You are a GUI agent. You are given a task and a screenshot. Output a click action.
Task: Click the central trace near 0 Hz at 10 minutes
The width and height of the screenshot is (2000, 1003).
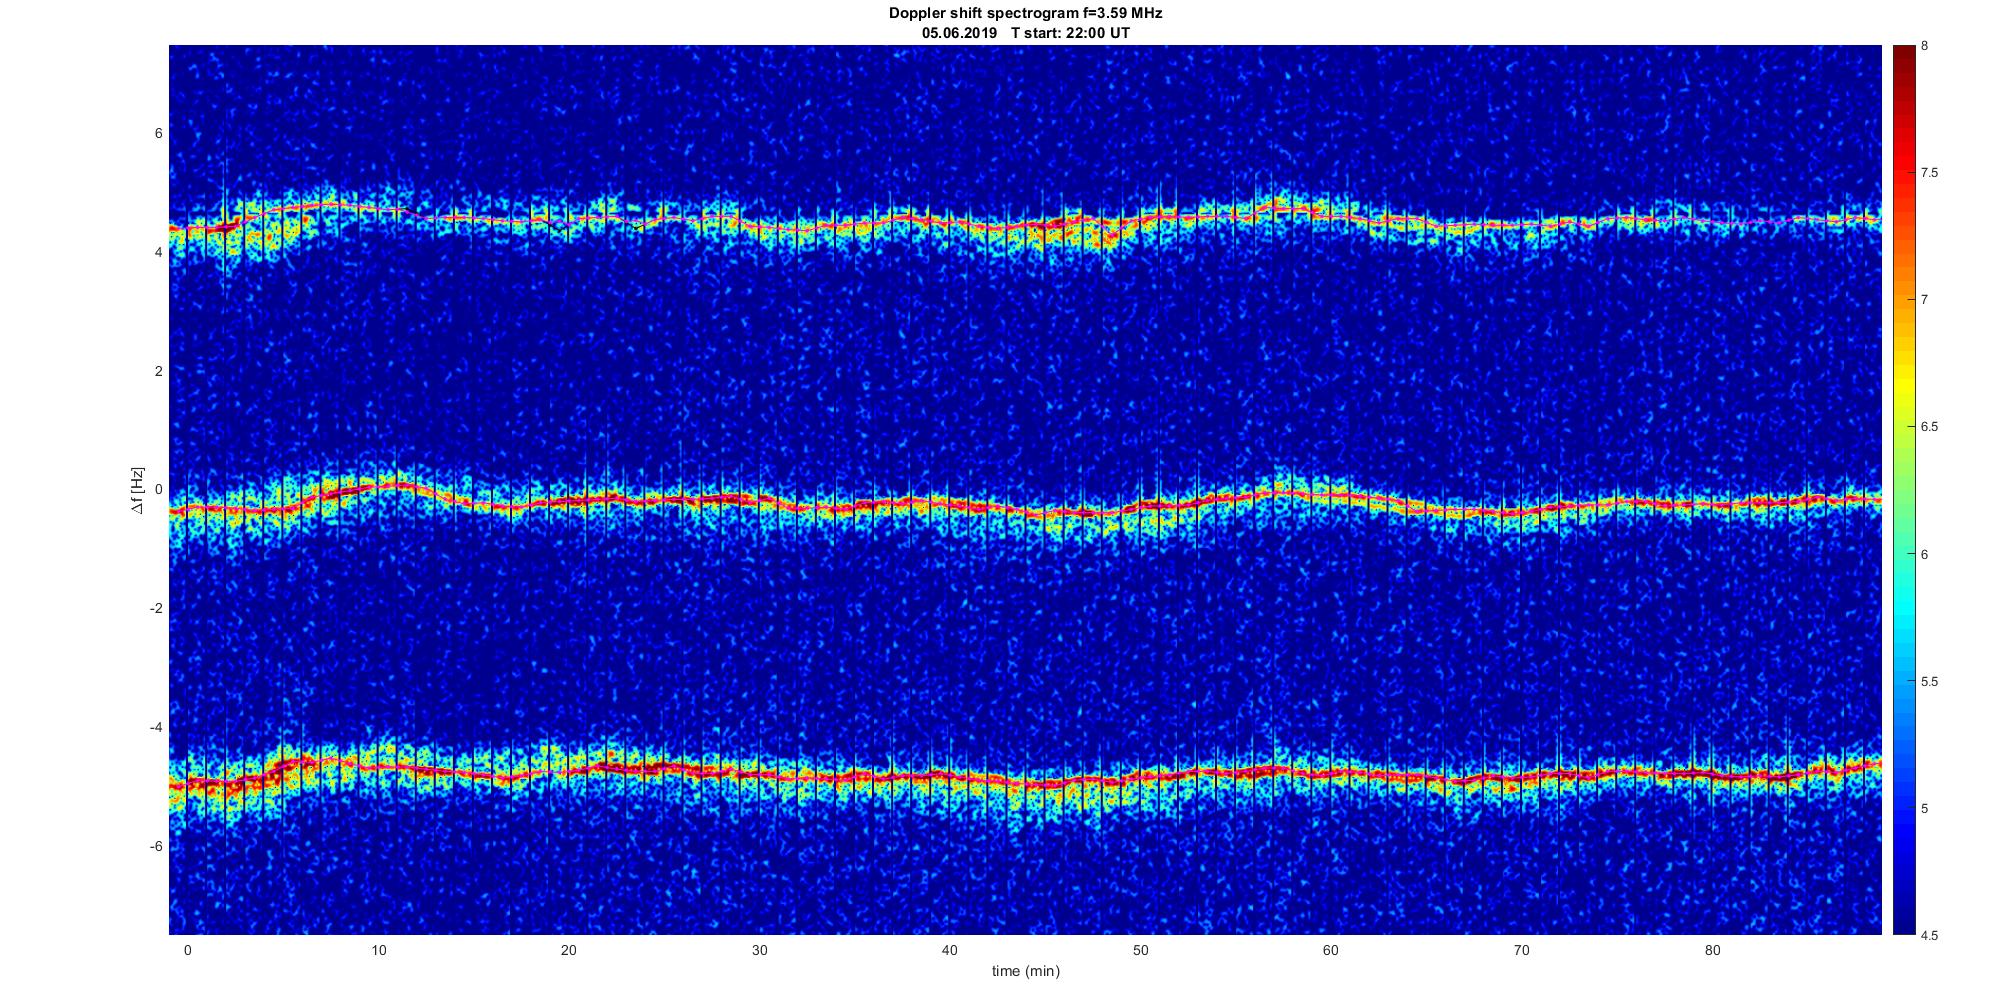coord(378,488)
